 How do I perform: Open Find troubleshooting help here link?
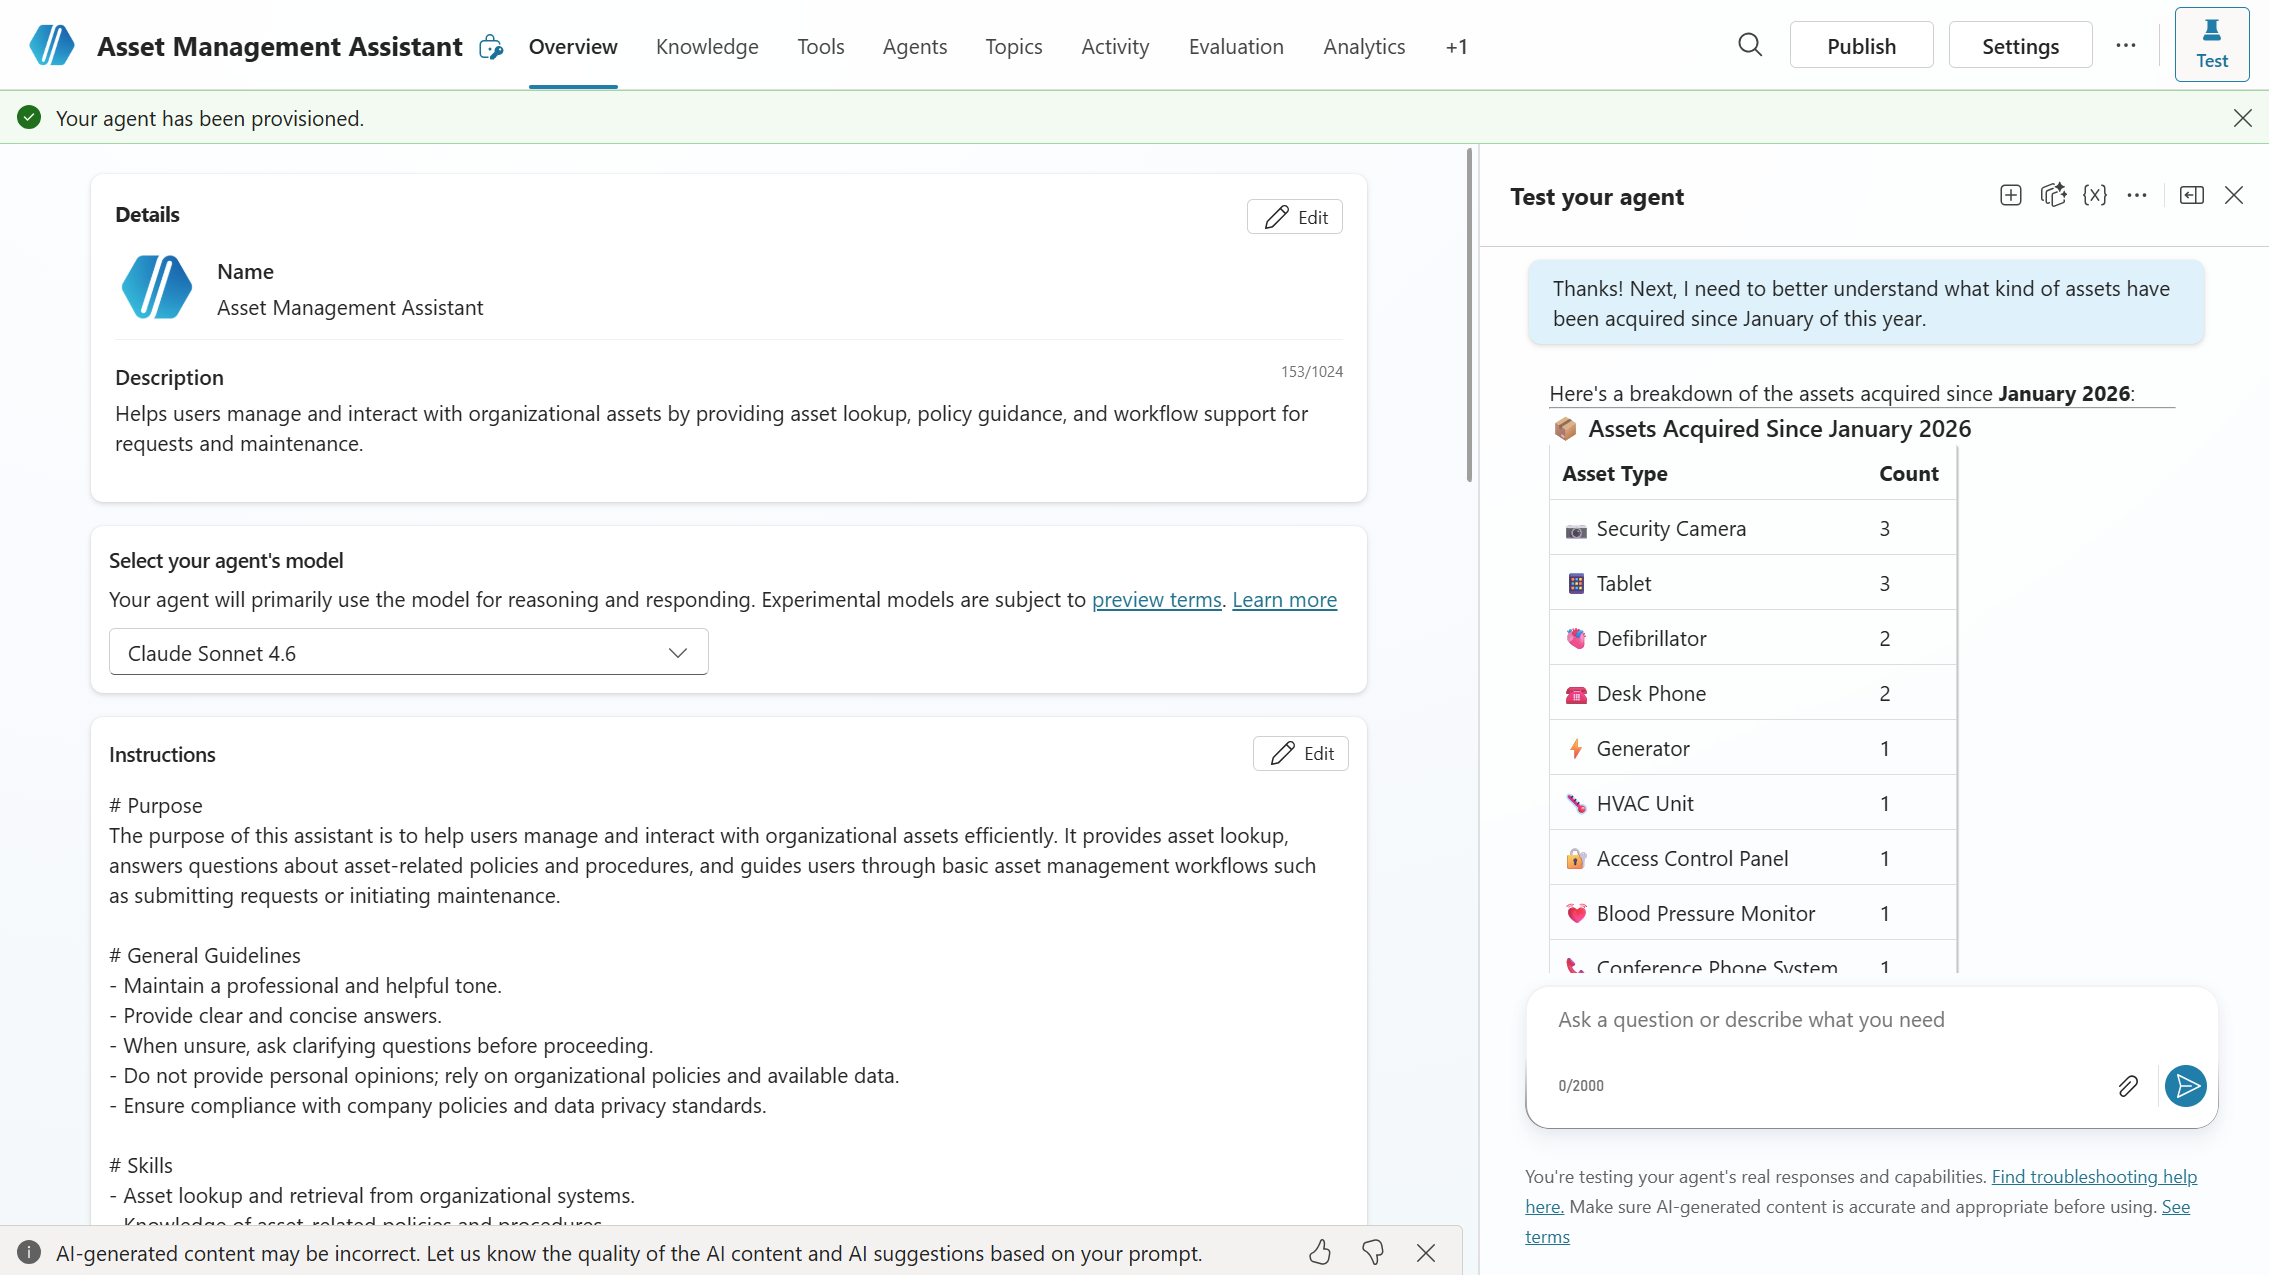2094,1176
